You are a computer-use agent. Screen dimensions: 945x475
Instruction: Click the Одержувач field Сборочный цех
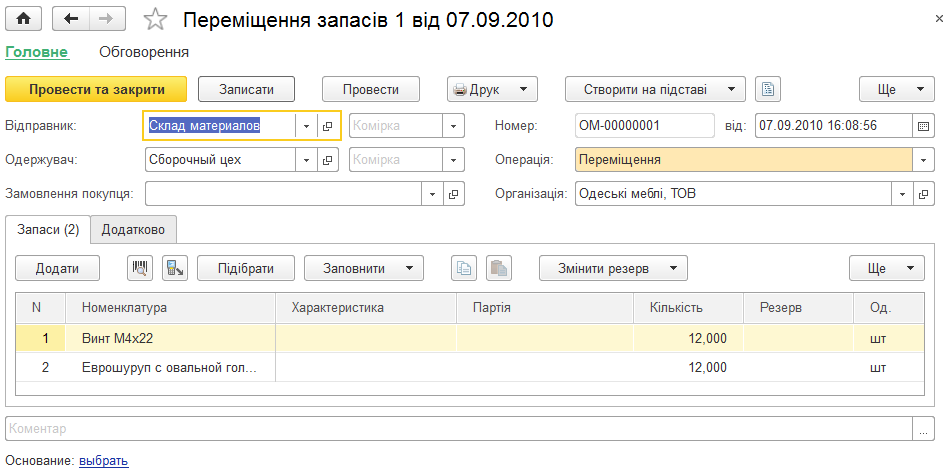pos(221,160)
